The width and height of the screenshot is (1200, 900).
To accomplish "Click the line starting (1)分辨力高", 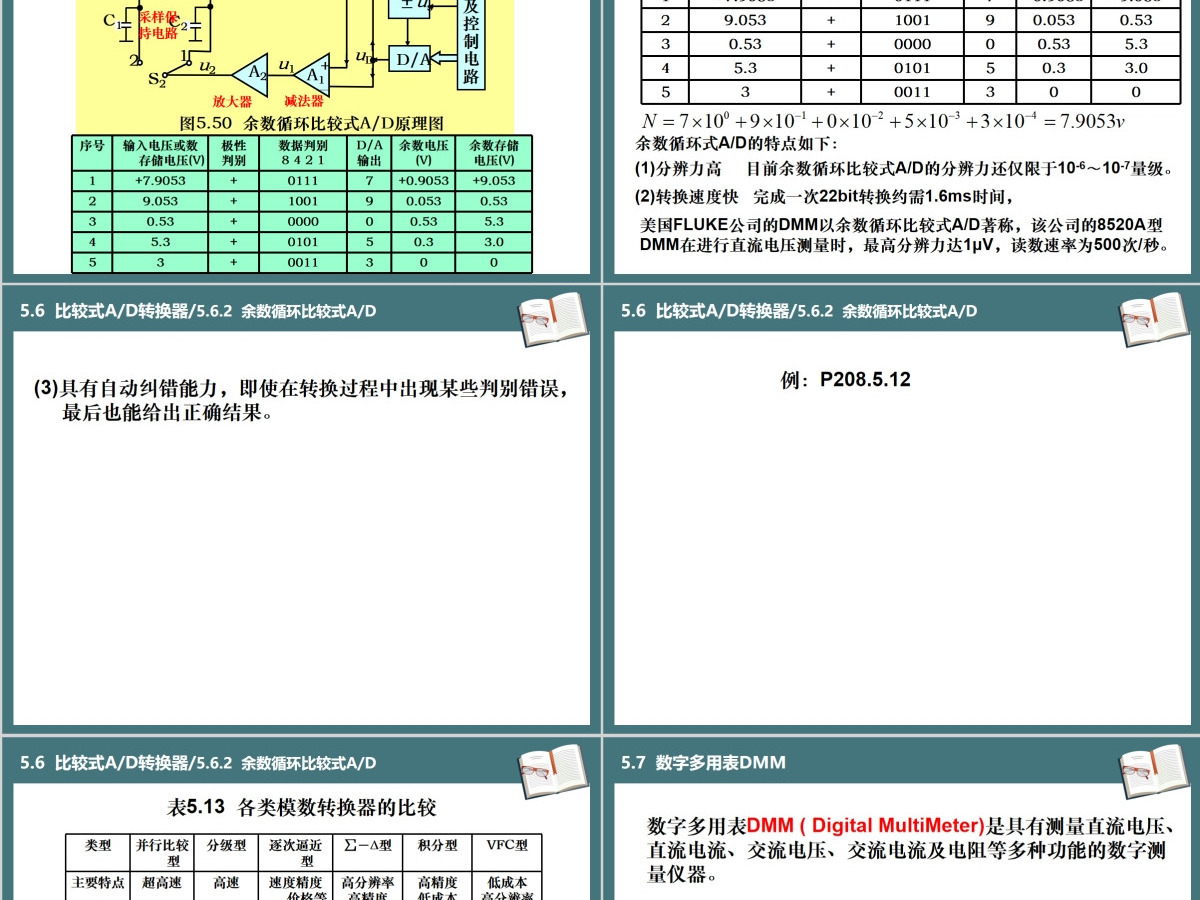I will (905, 168).
